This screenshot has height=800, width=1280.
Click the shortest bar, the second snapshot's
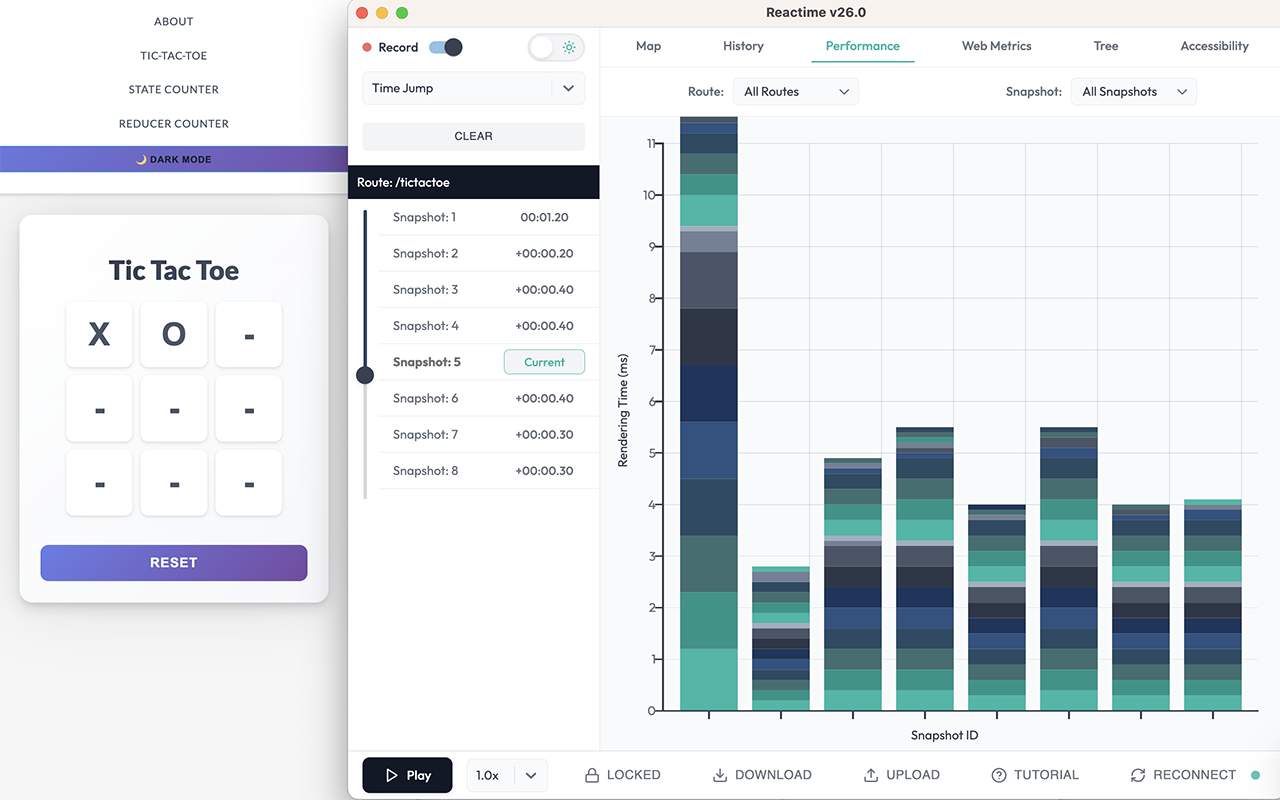pos(781,639)
